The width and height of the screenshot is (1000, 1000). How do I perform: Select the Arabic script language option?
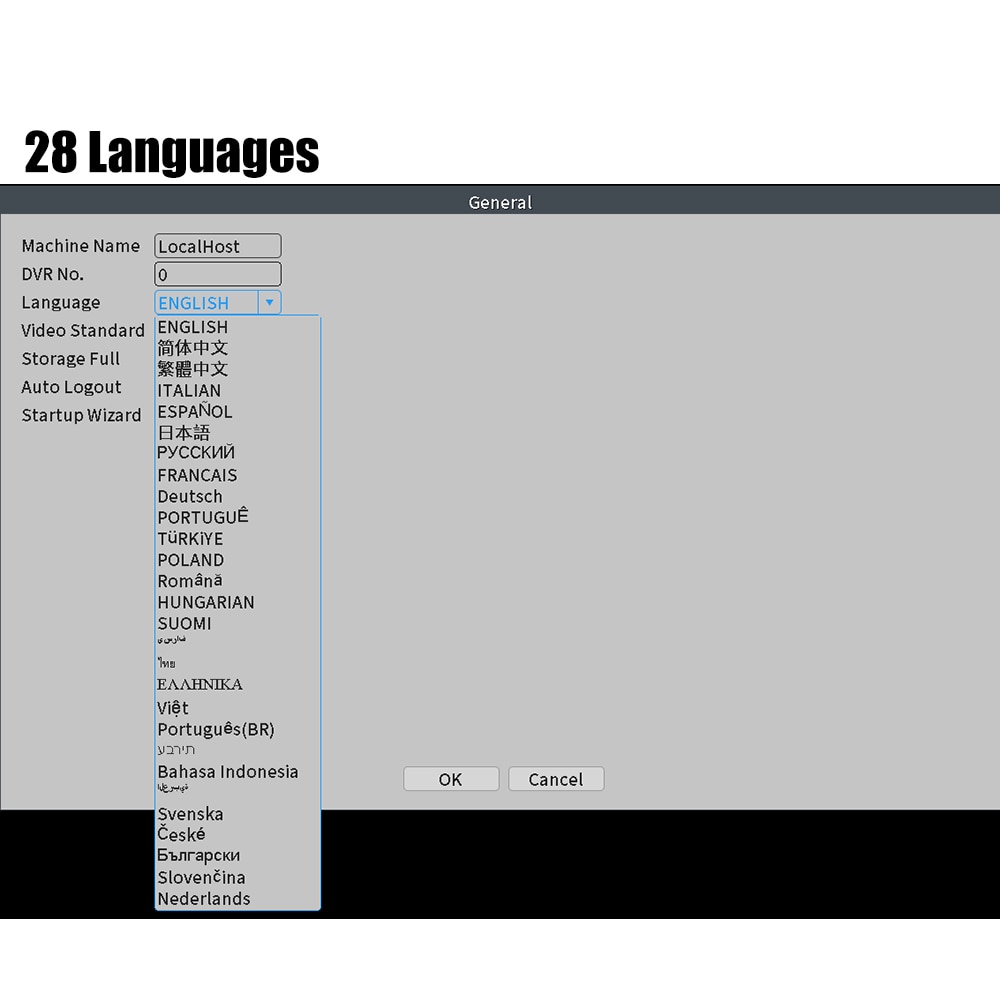click(x=237, y=789)
